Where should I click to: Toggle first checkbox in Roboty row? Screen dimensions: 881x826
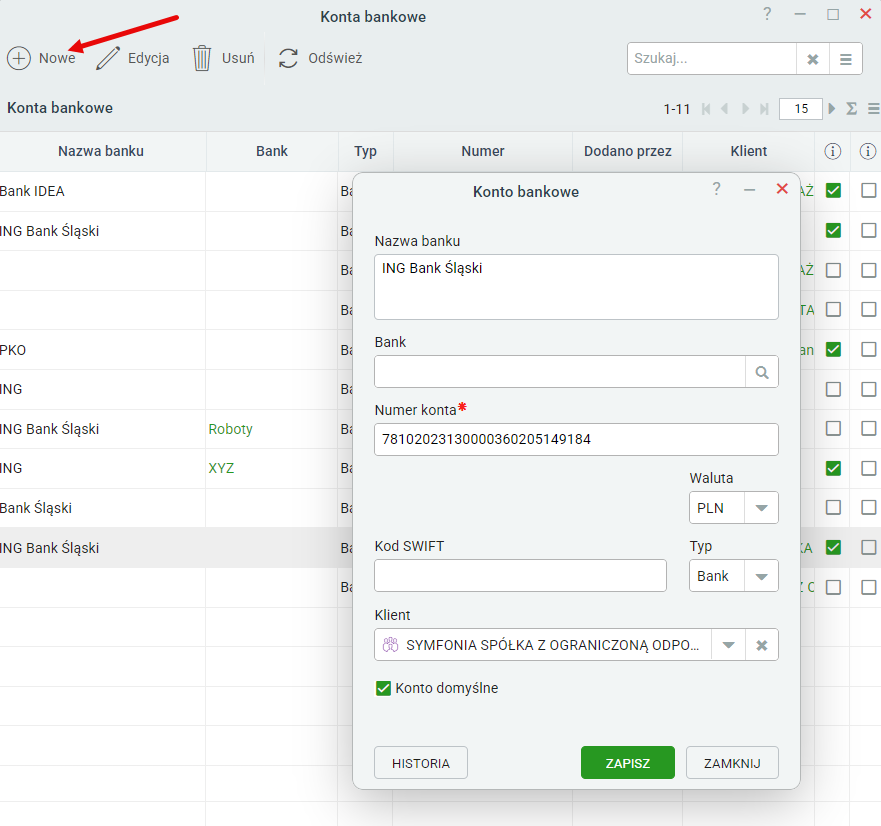click(833, 429)
